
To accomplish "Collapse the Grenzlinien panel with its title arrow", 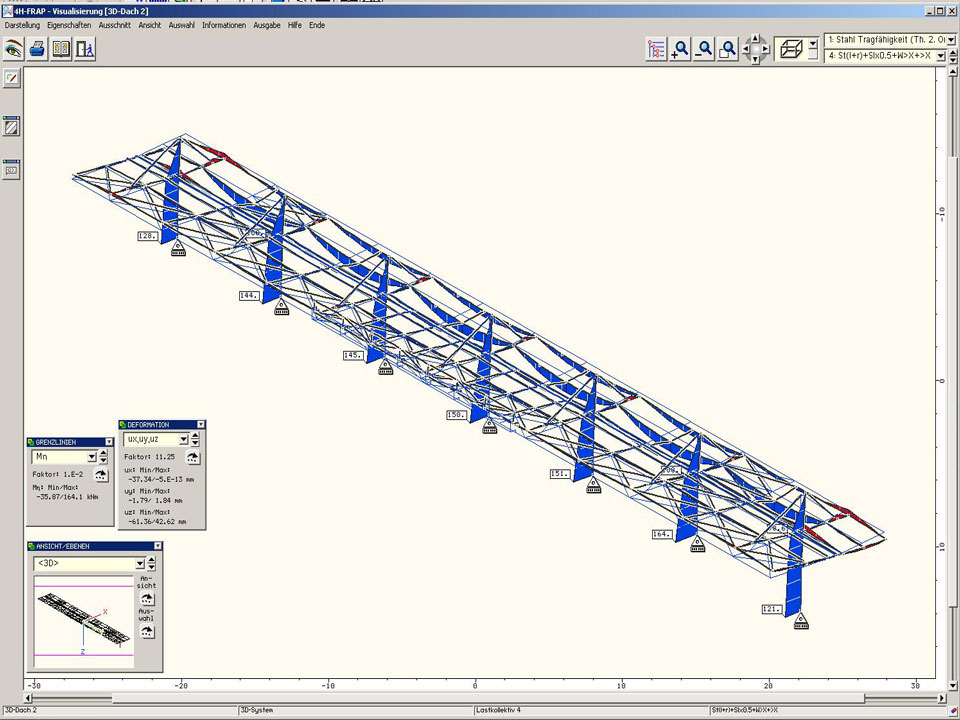I will tap(109, 442).
